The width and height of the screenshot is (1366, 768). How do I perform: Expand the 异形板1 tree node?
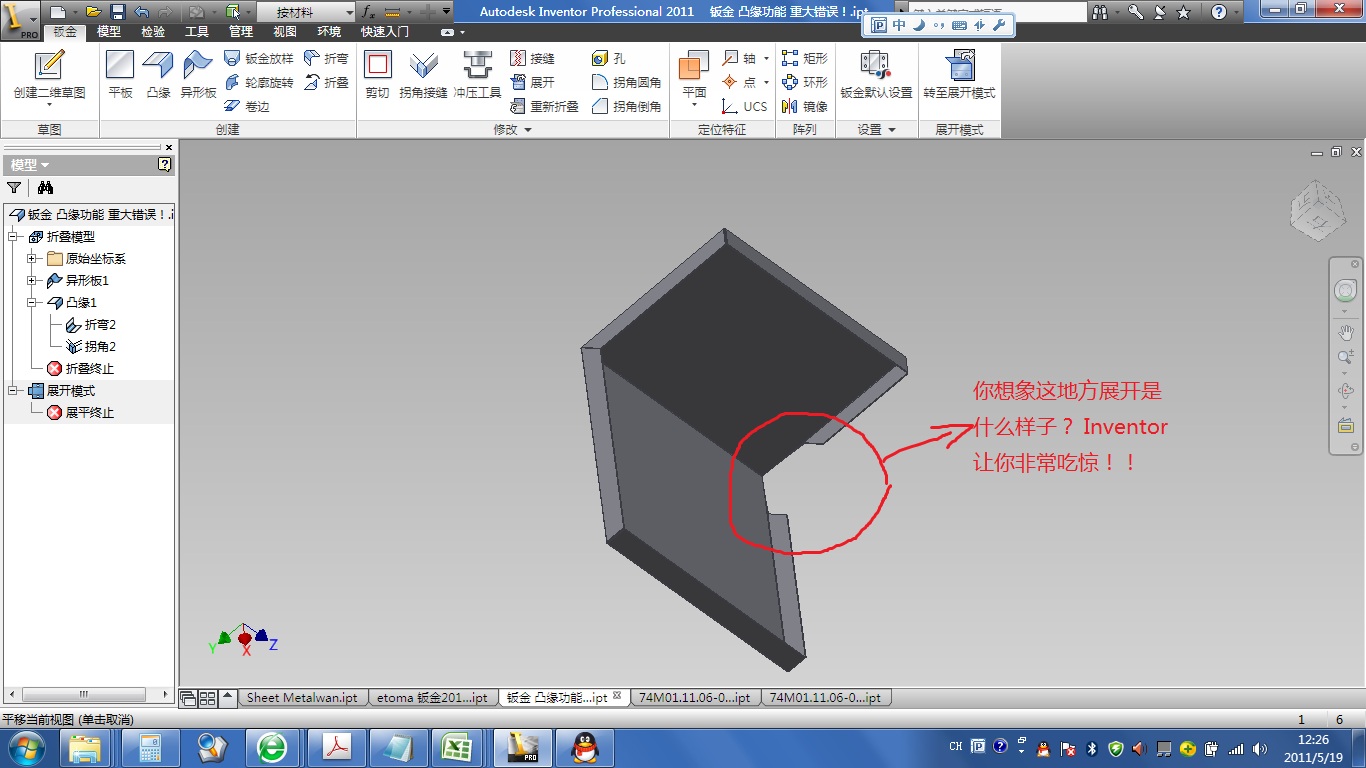(32, 281)
